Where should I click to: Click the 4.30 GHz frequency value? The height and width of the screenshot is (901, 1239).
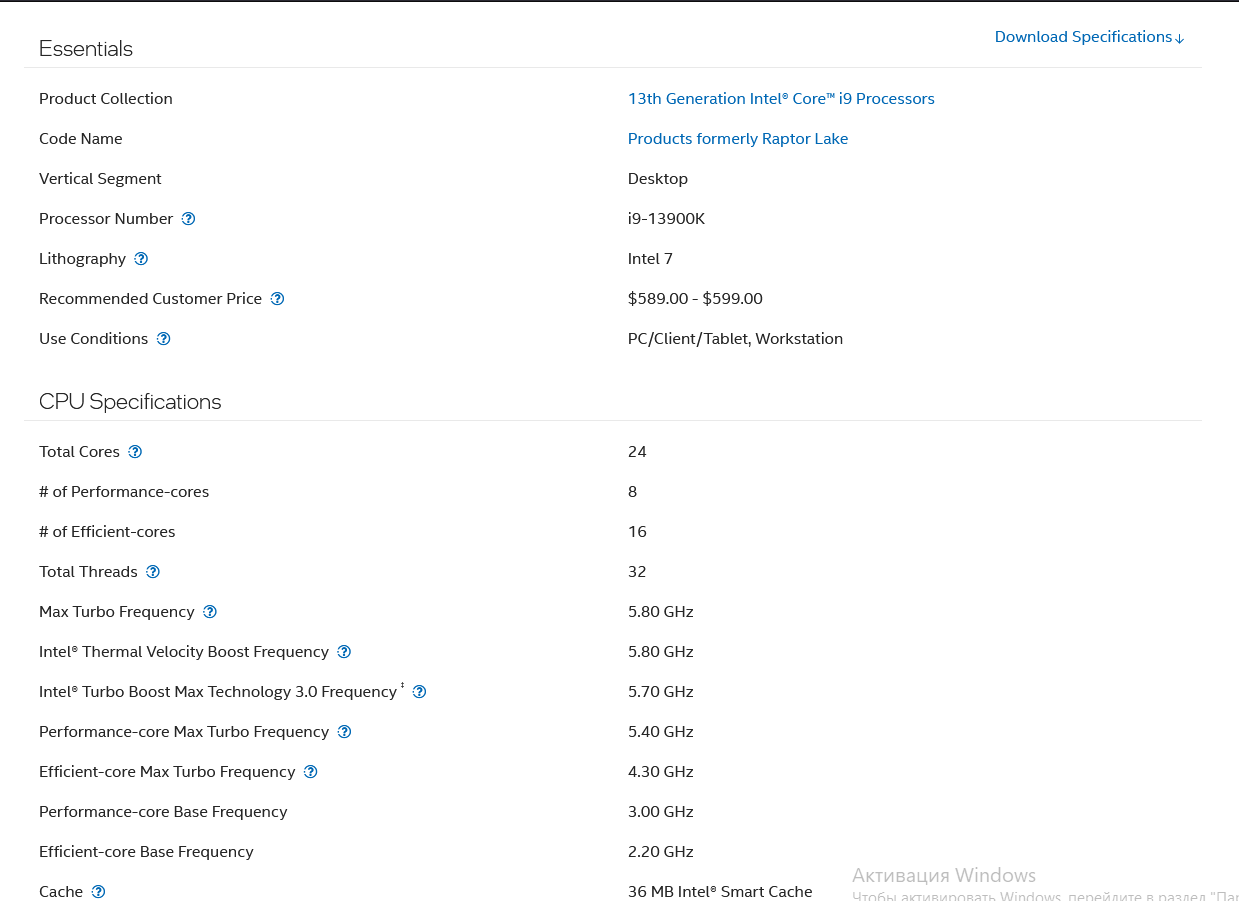click(x=660, y=772)
